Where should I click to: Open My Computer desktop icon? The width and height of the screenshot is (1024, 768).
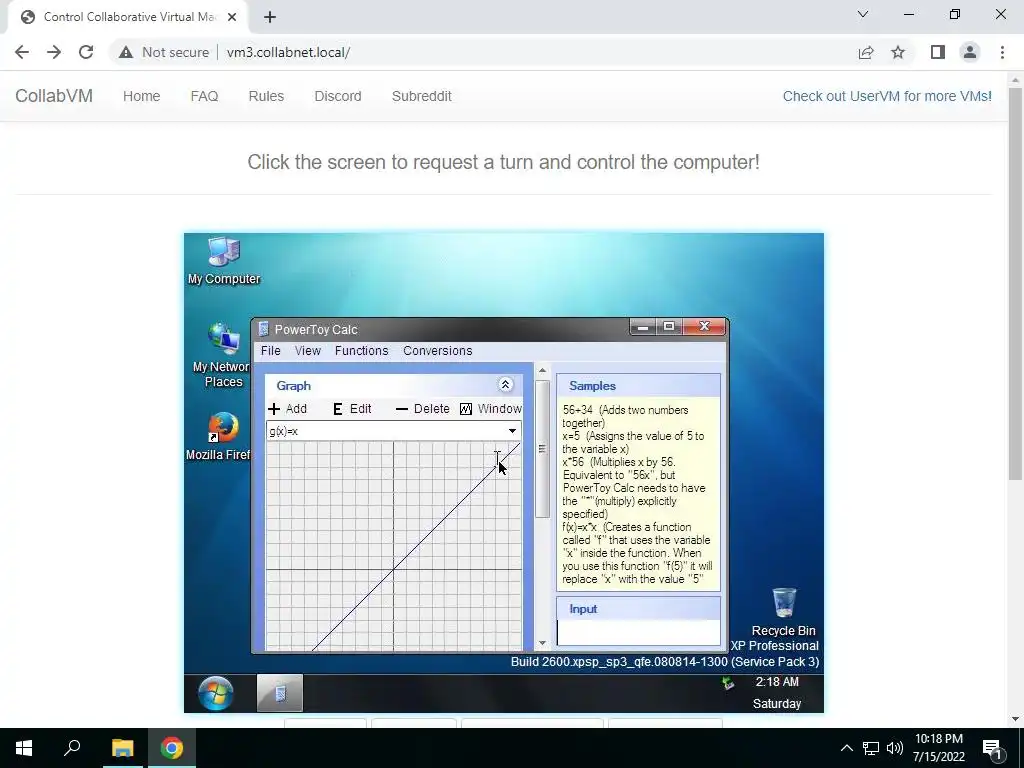(224, 261)
